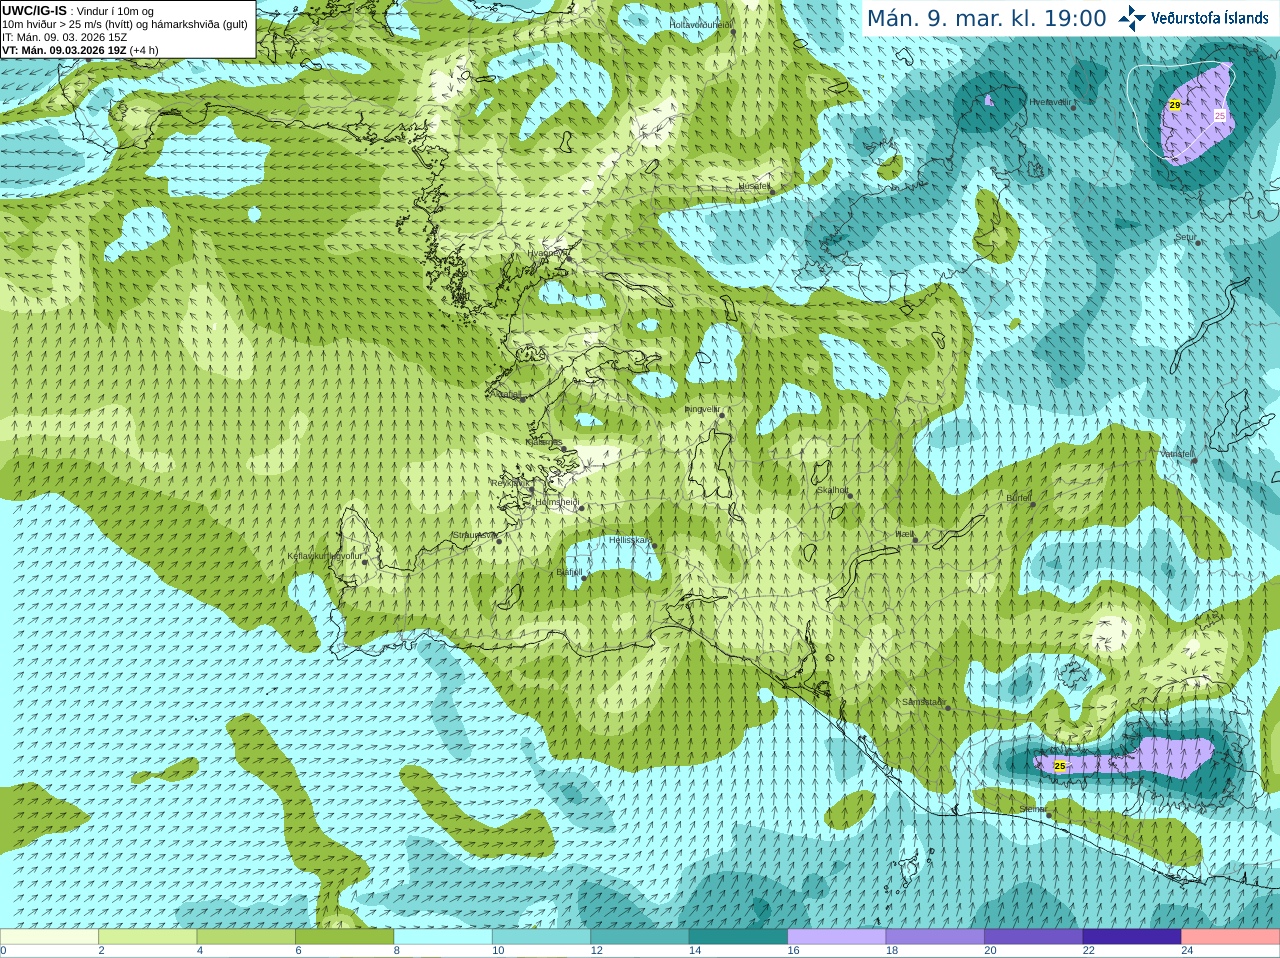The width and height of the screenshot is (1280, 958).
Task: Click the Veðurstofa Íslands name text
Action: coord(1209,18)
